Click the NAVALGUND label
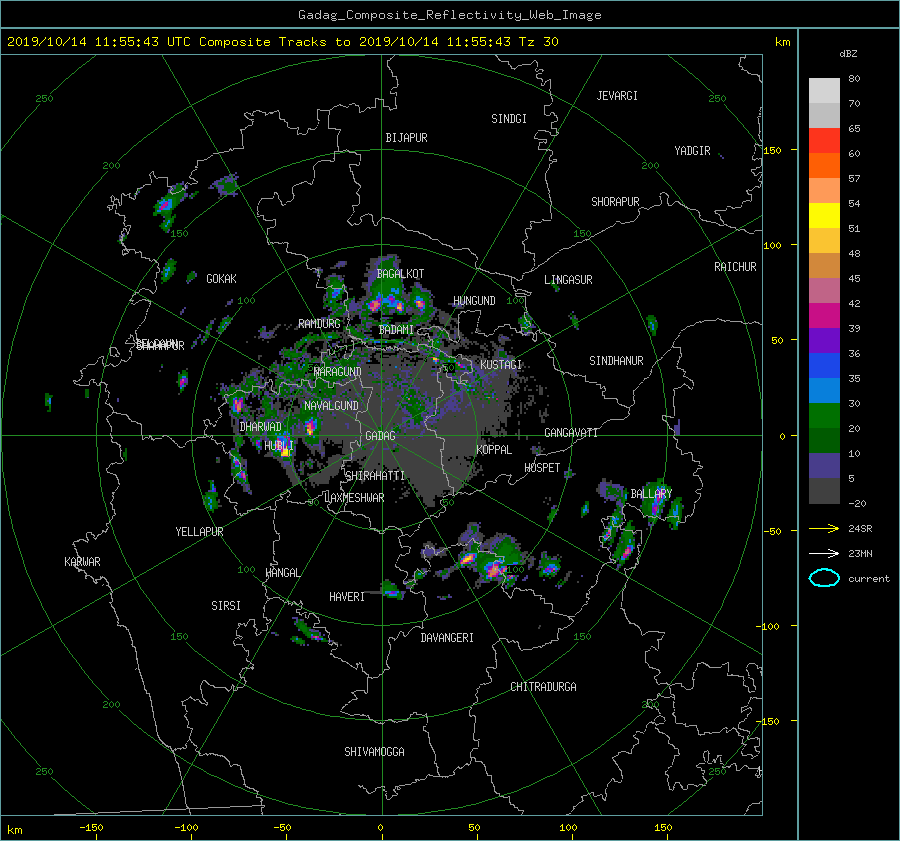Image resolution: width=900 pixels, height=841 pixels. coord(331,406)
